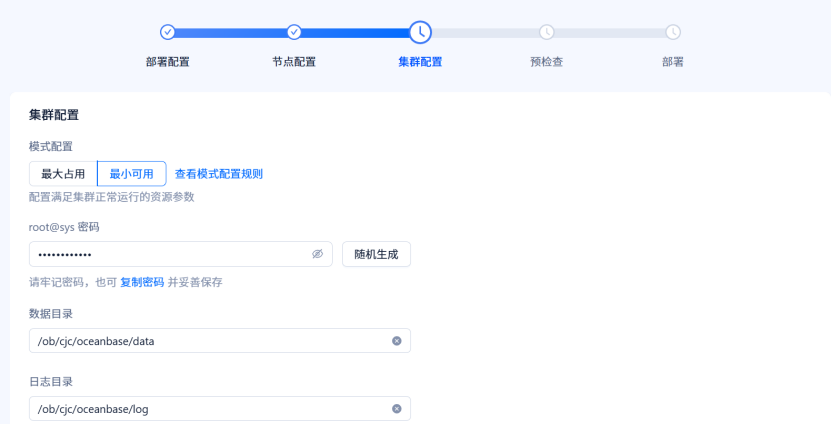Click the 集群配置 current step clock icon

click(x=420, y=32)
